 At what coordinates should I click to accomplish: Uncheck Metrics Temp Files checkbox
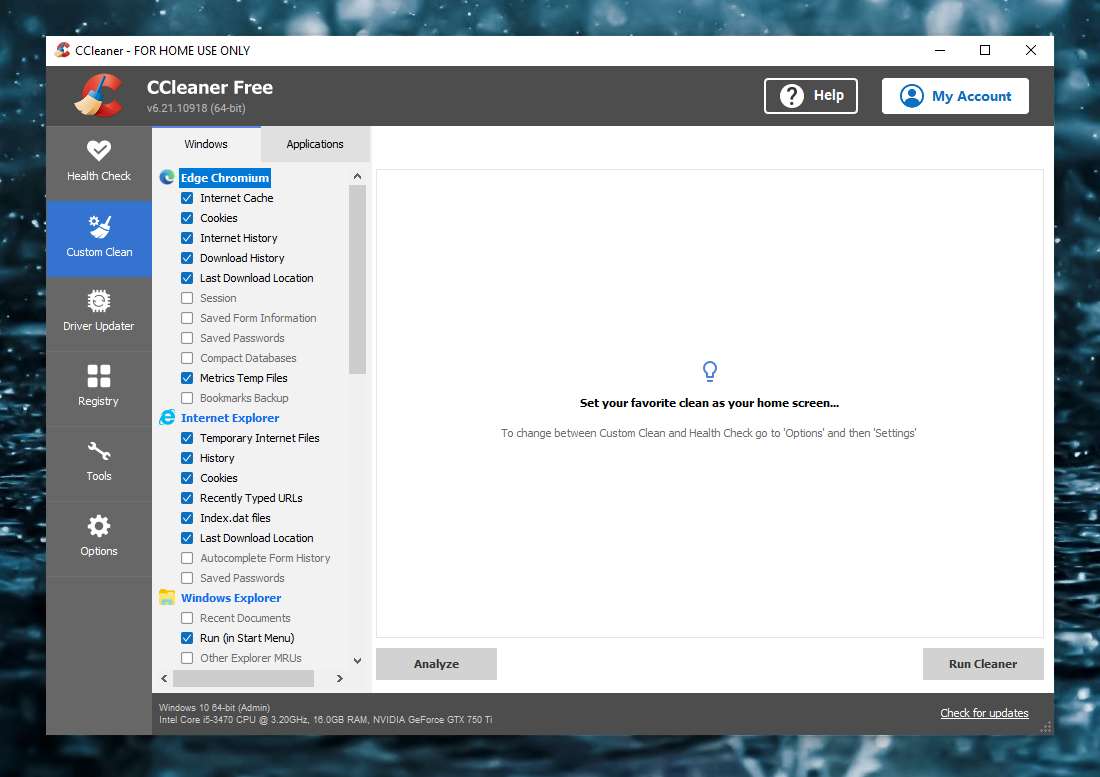point(187,378)
